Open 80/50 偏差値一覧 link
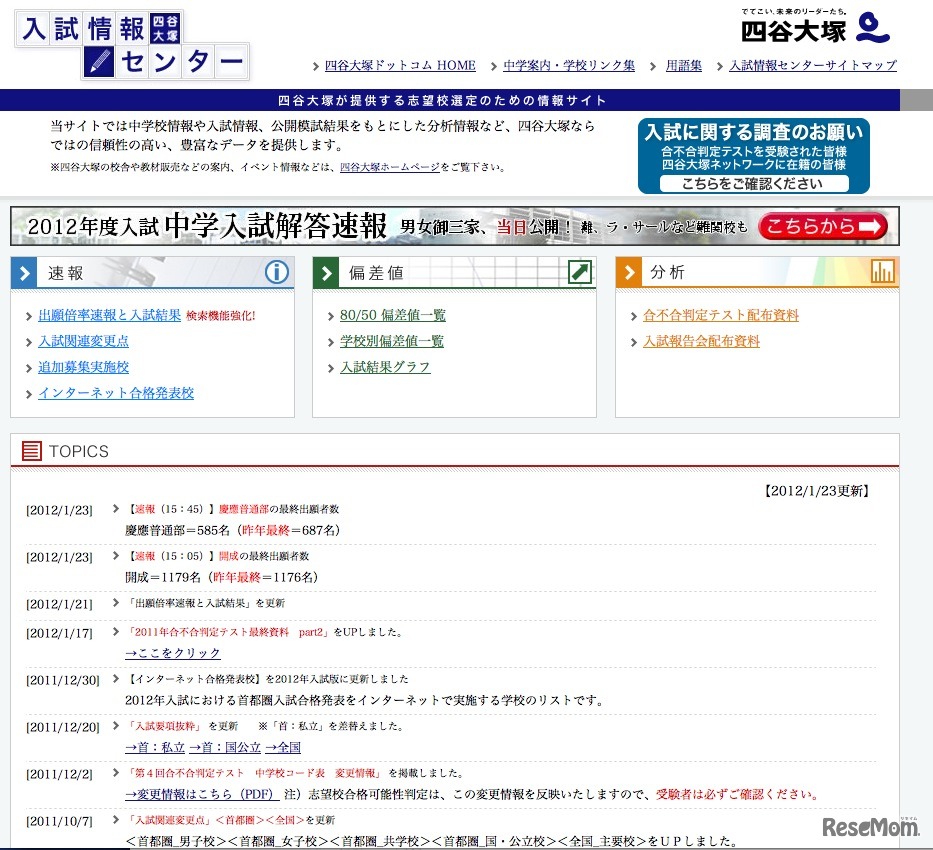The height and width of the screenshot is (850, 933). [393, 315]
